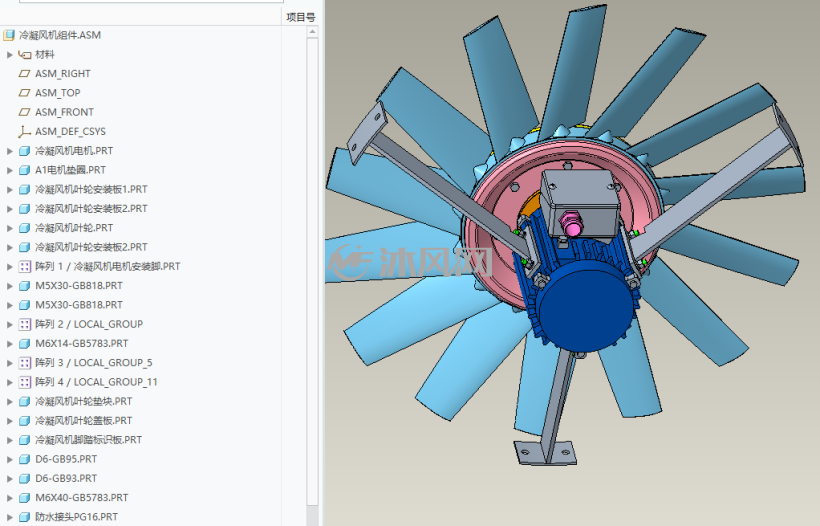Click the part icon of A1电机垫圈.PRT
The image size is (820, 526).
[x=25, y=170]
